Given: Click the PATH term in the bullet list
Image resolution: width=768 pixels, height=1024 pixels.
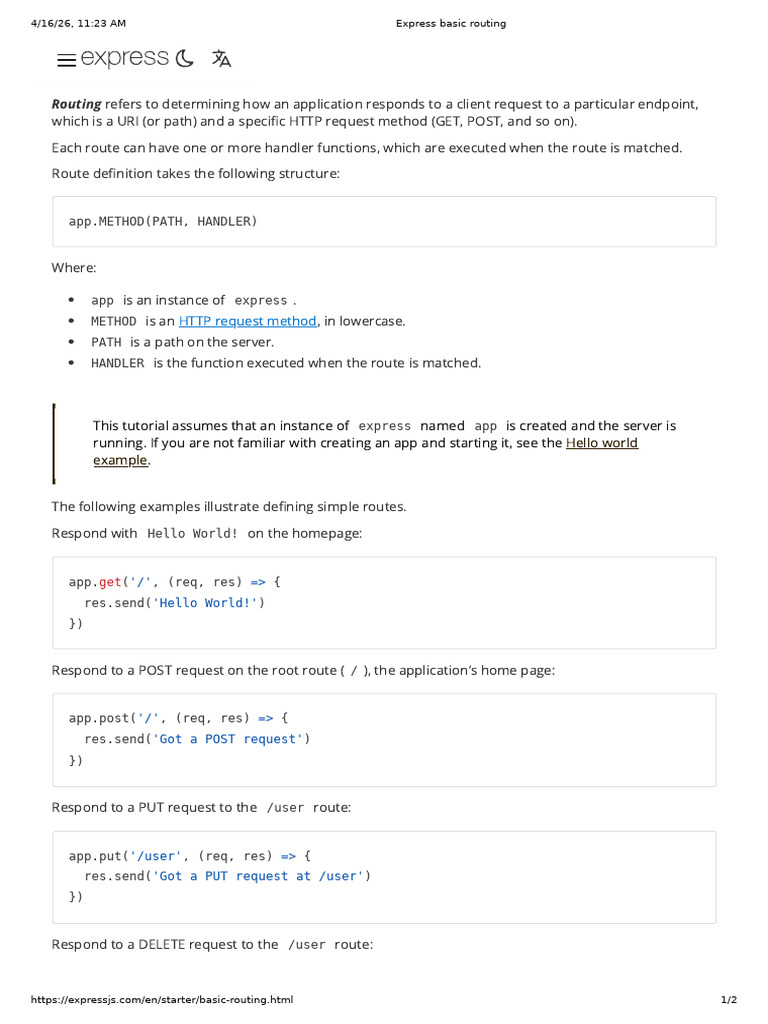Looking at the screenshot, I should tap(106, 342).
